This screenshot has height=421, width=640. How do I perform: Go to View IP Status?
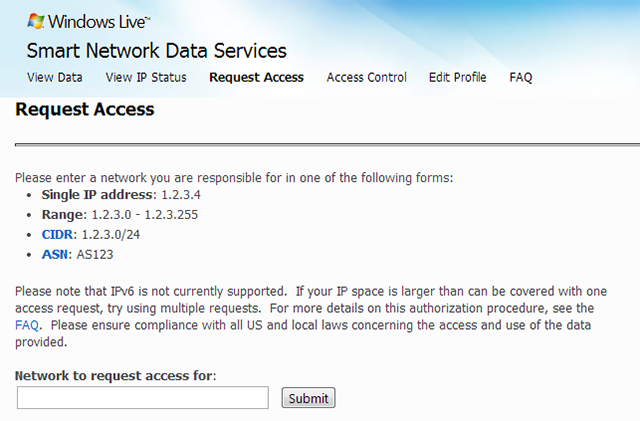[146, 77]
